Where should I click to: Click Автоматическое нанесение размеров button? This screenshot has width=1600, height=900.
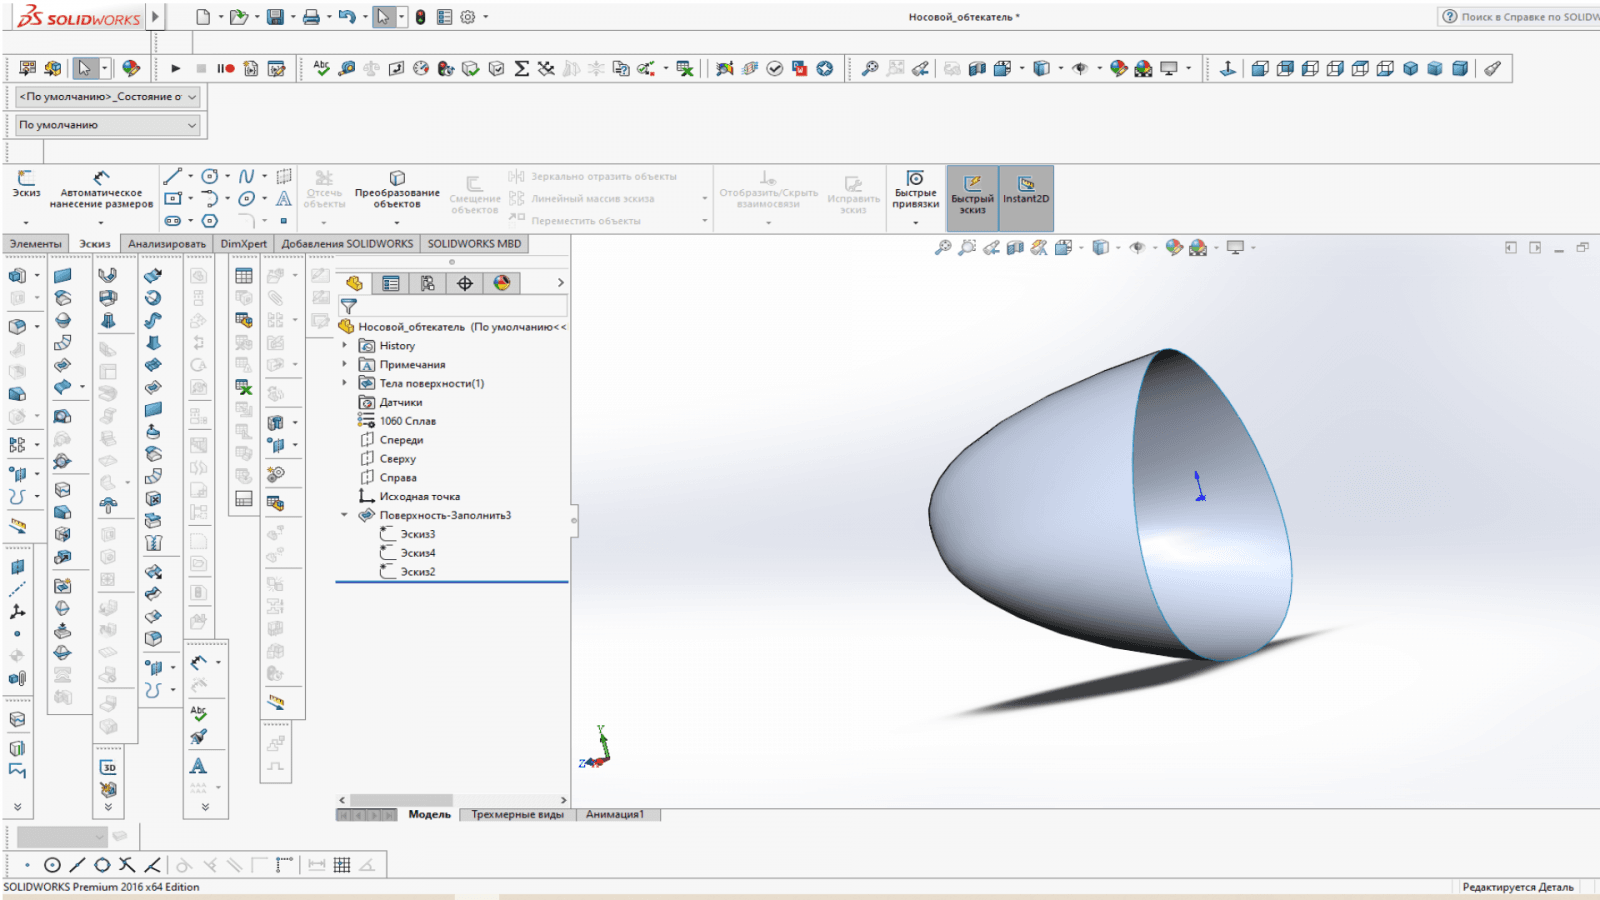click(x=101, y=190)
